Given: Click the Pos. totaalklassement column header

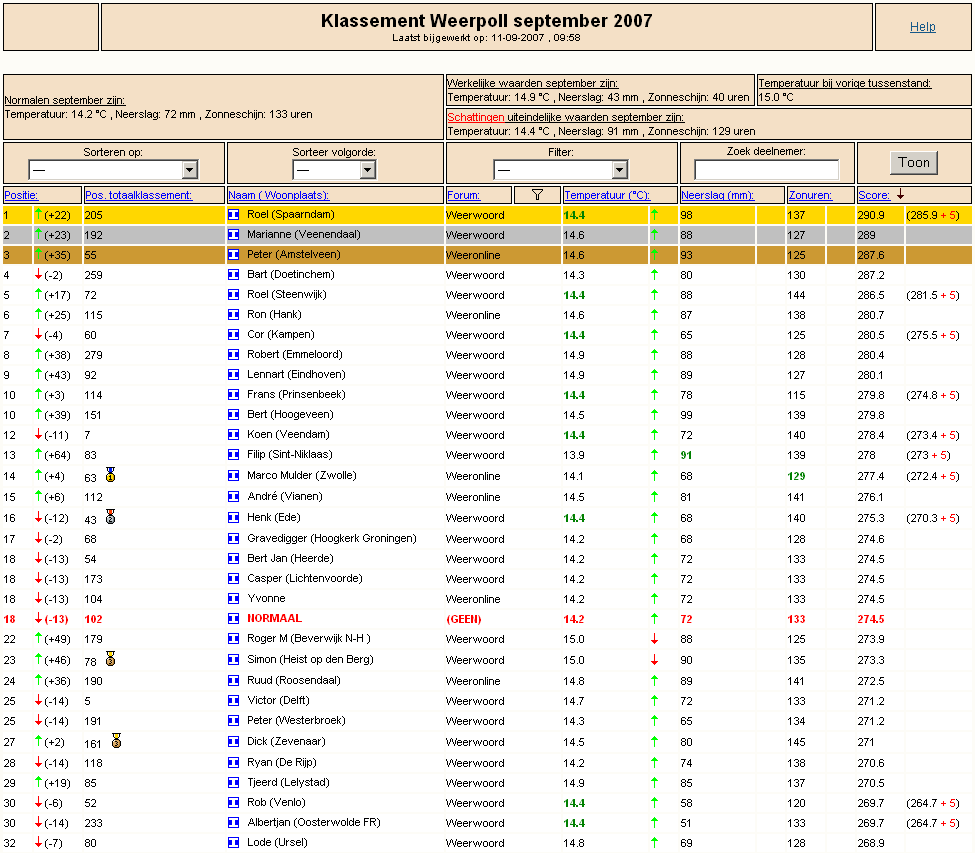Looking at the screenshot, I should [138, 195].
